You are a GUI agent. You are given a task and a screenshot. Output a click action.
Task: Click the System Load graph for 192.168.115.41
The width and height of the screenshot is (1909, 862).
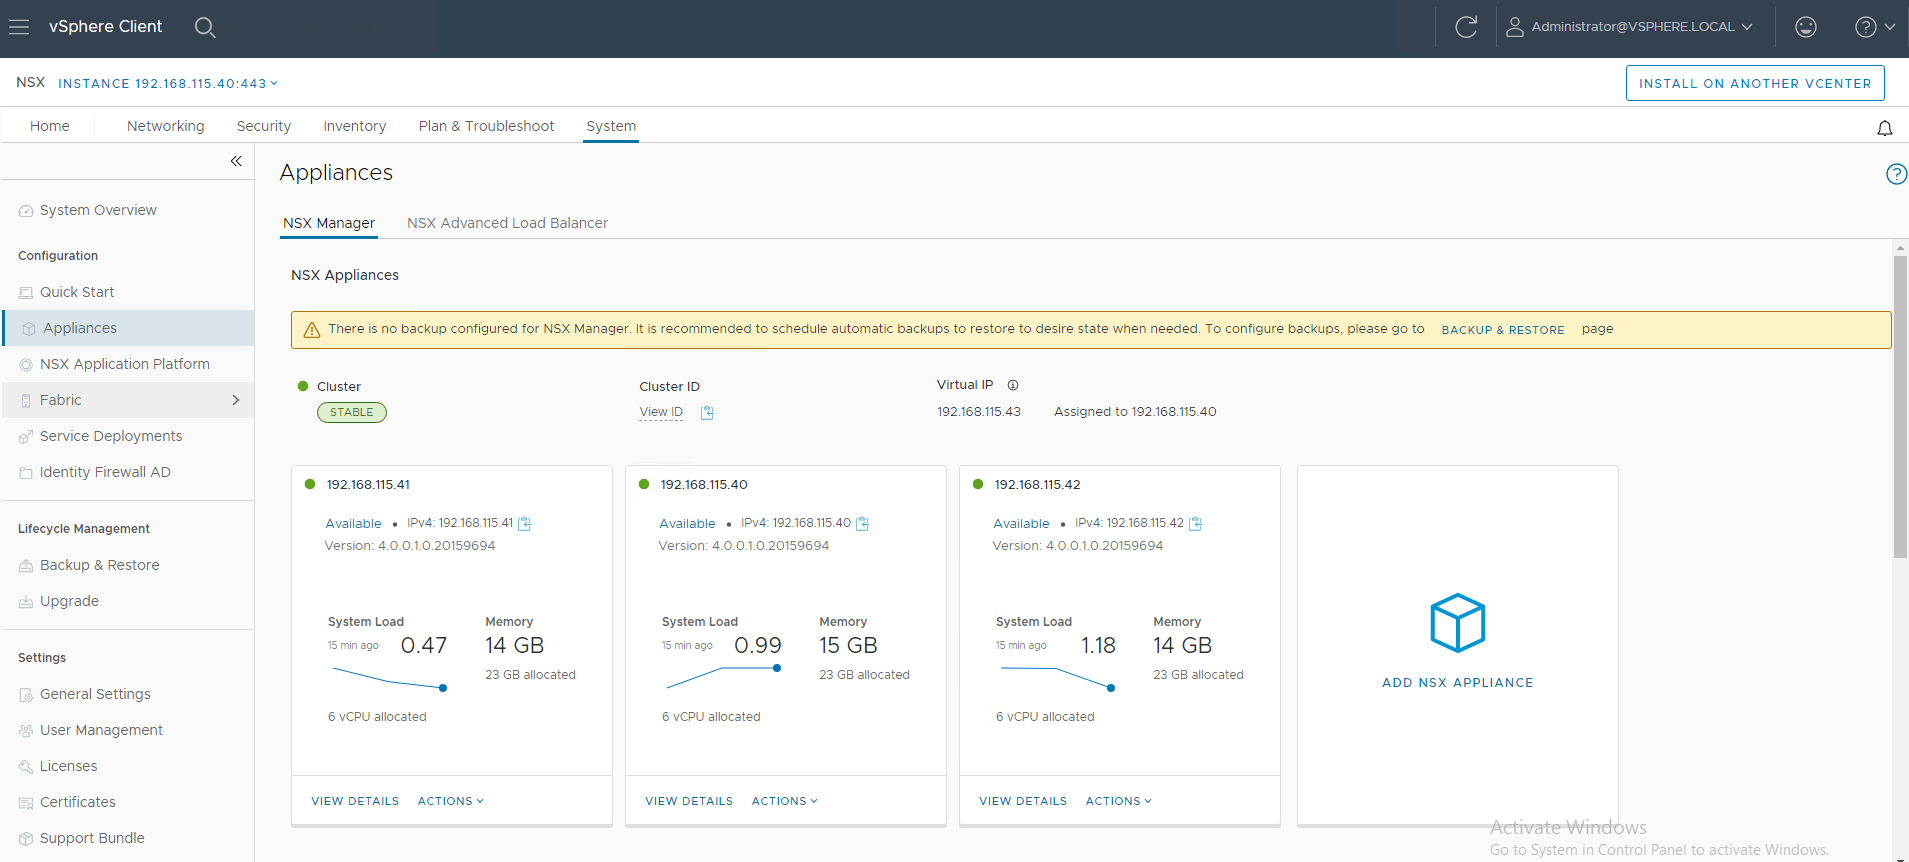tap(388, 679)
